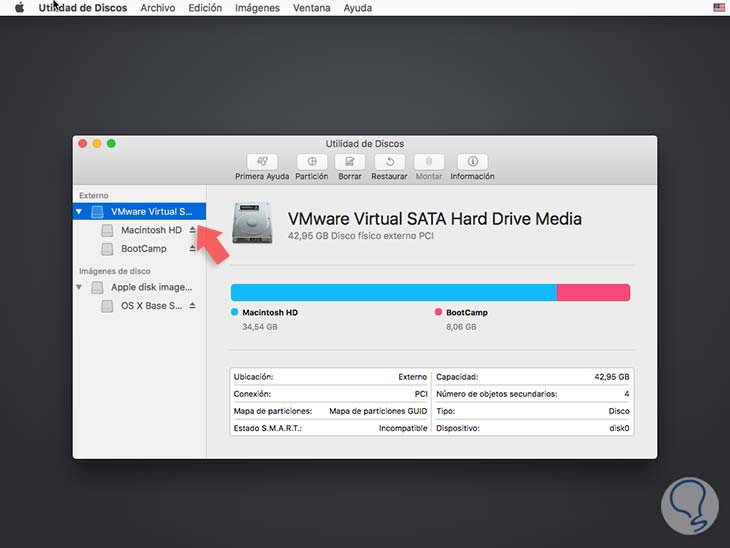Click the Montar toolbar icon

429,162
